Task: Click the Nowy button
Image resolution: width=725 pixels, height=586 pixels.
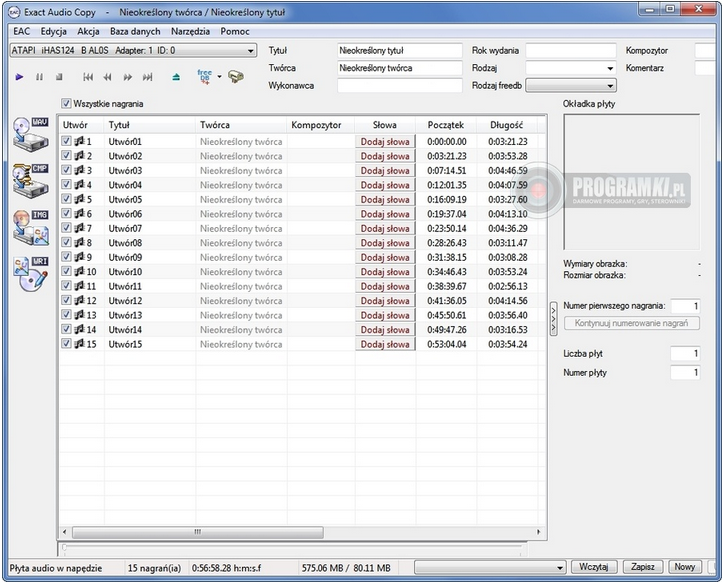Action: pos(685,567)
